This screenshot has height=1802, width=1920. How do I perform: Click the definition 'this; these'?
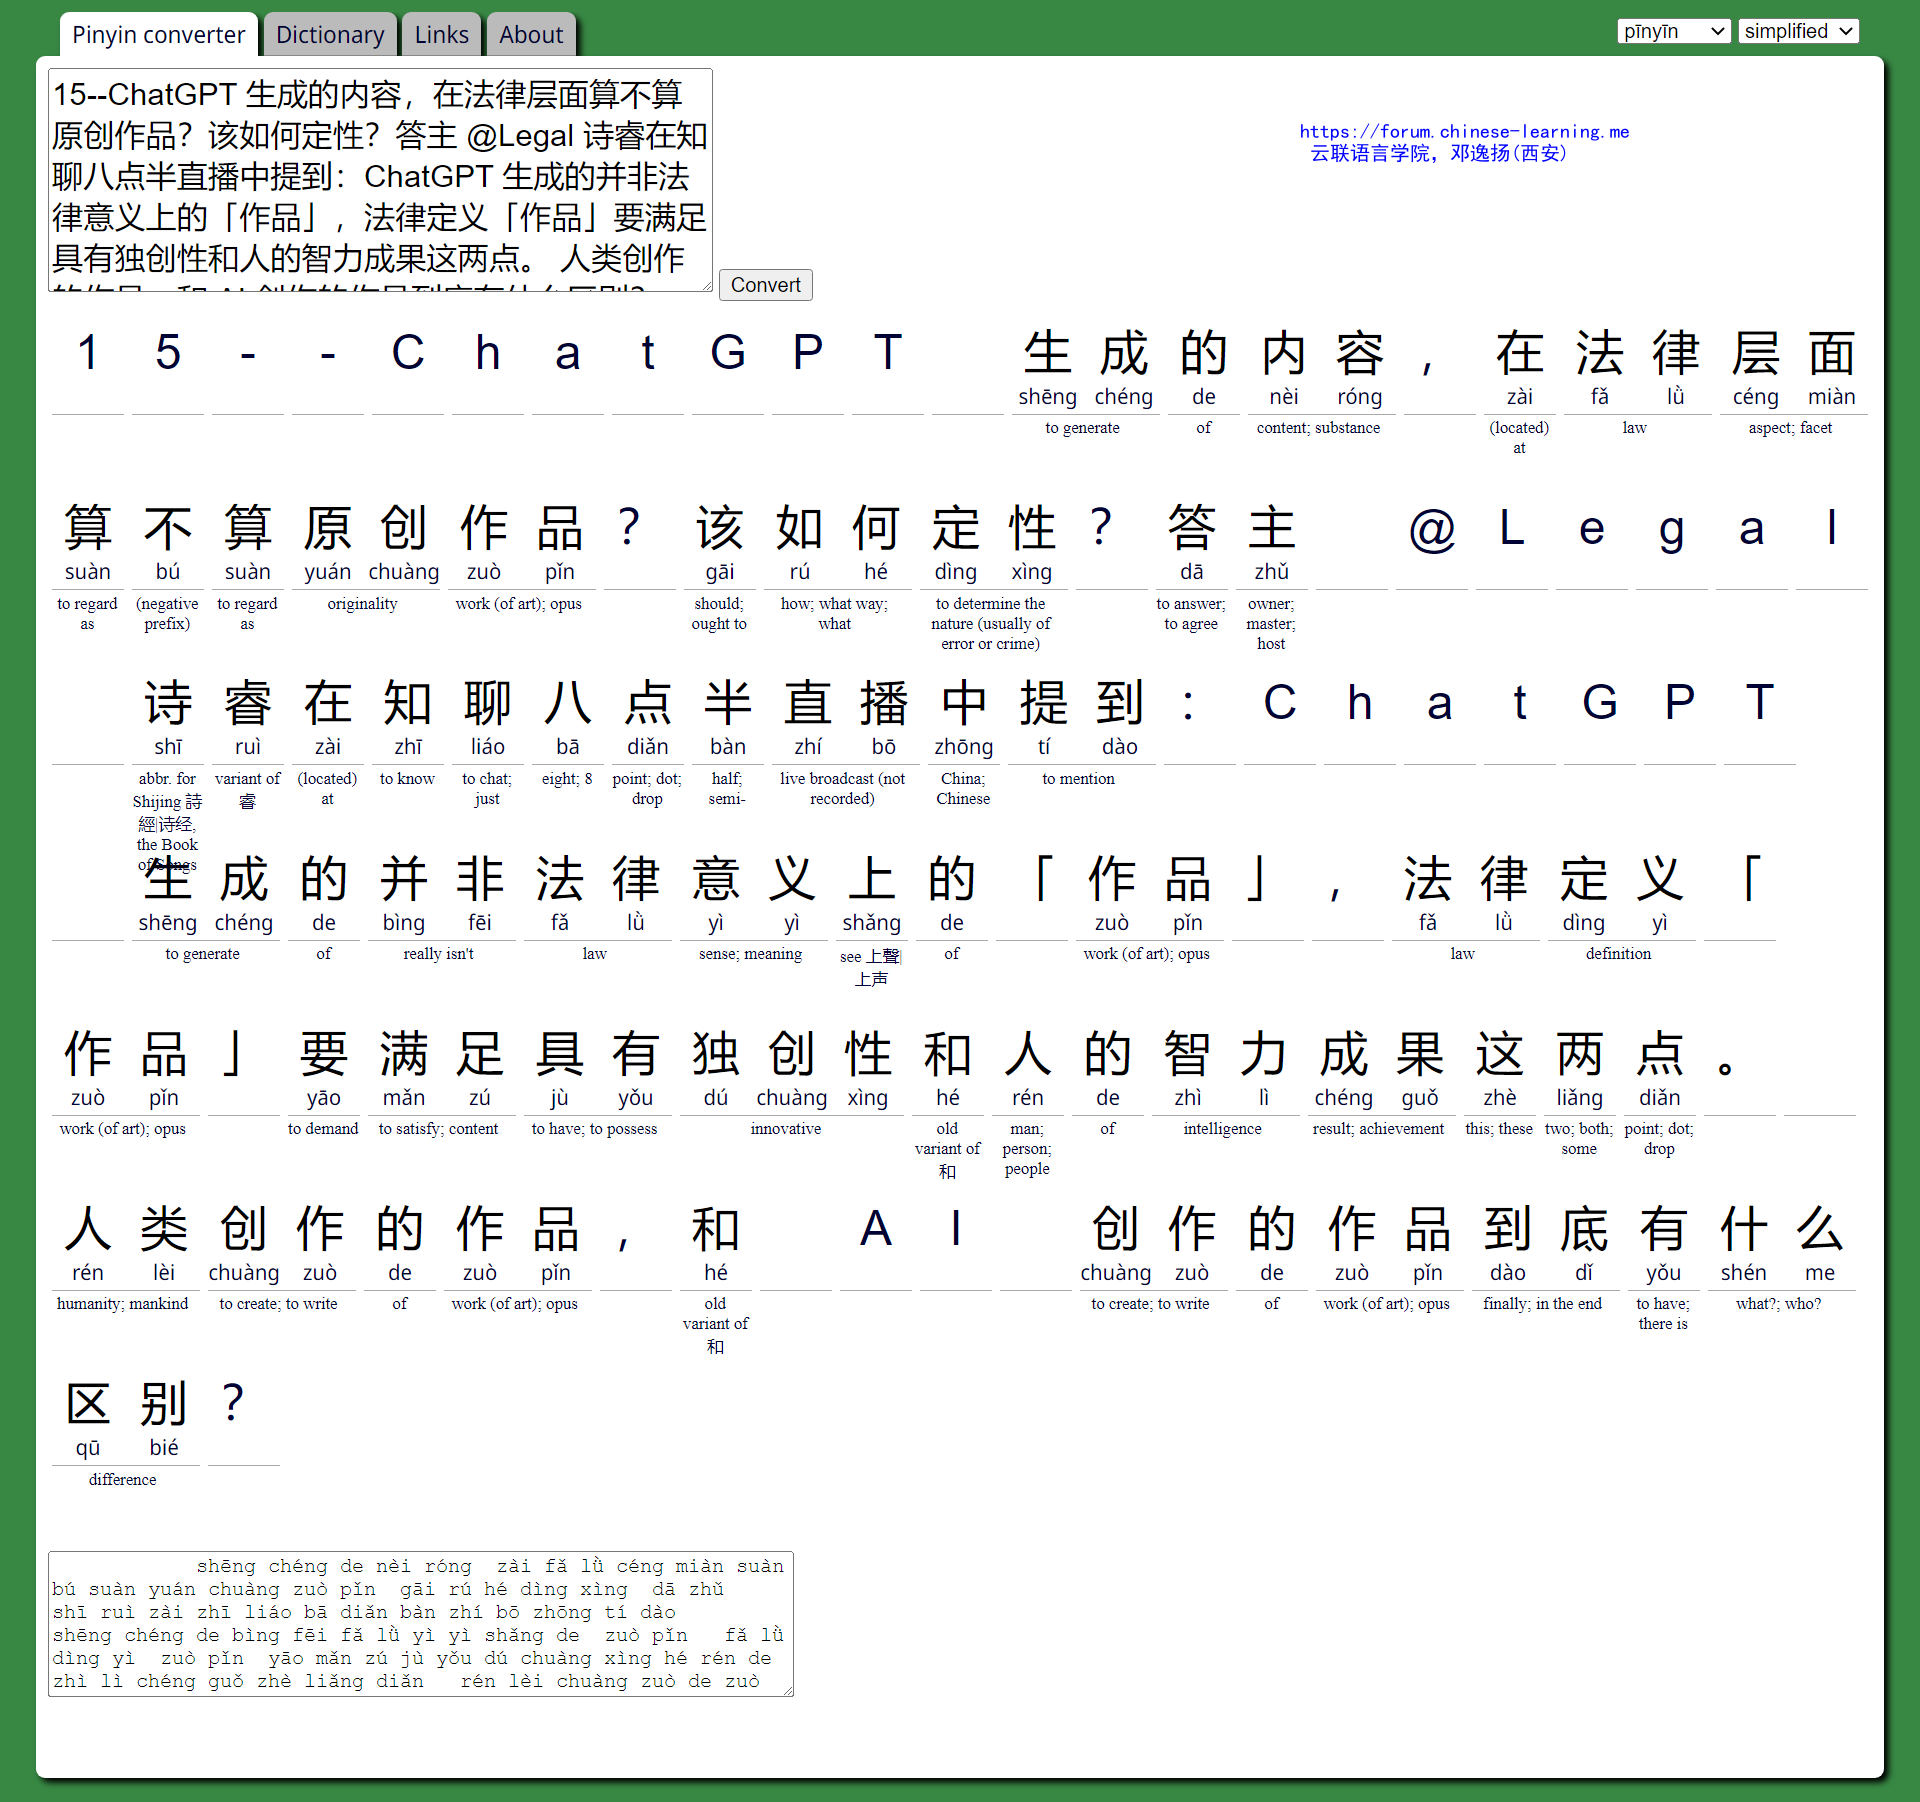(1499, 1129)
